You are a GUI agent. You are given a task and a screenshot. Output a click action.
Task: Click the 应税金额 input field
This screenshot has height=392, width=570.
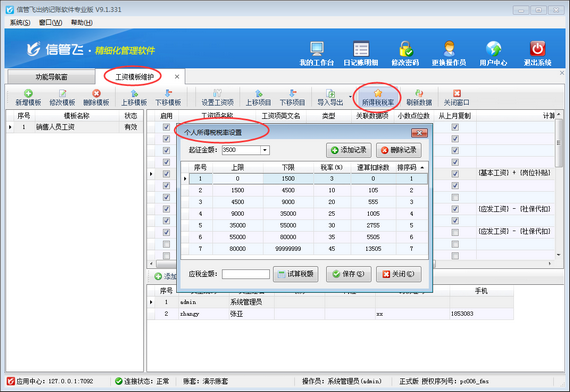tap(246, 274)
